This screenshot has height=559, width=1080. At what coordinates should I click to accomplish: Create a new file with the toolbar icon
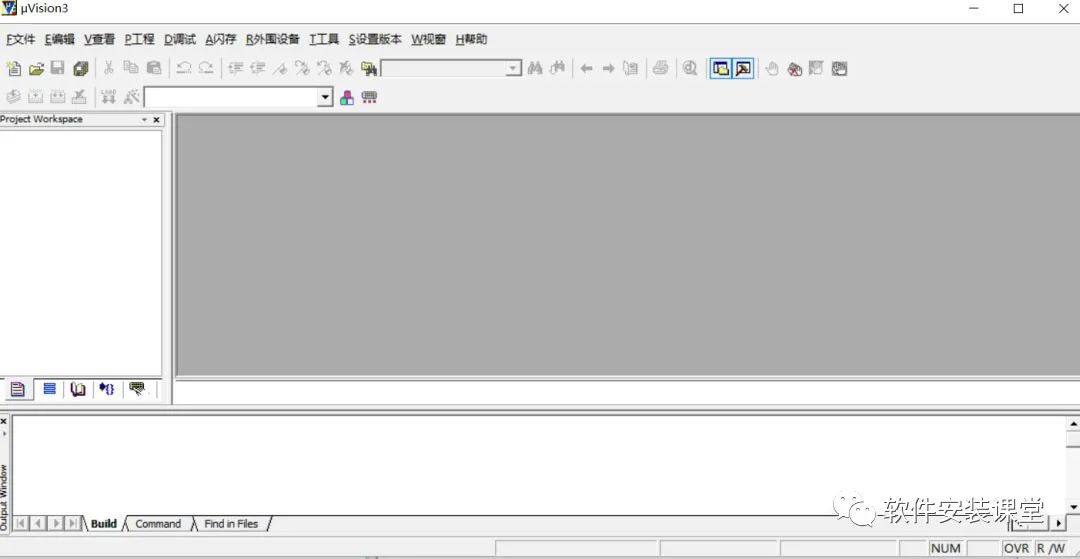coord(14,68)
